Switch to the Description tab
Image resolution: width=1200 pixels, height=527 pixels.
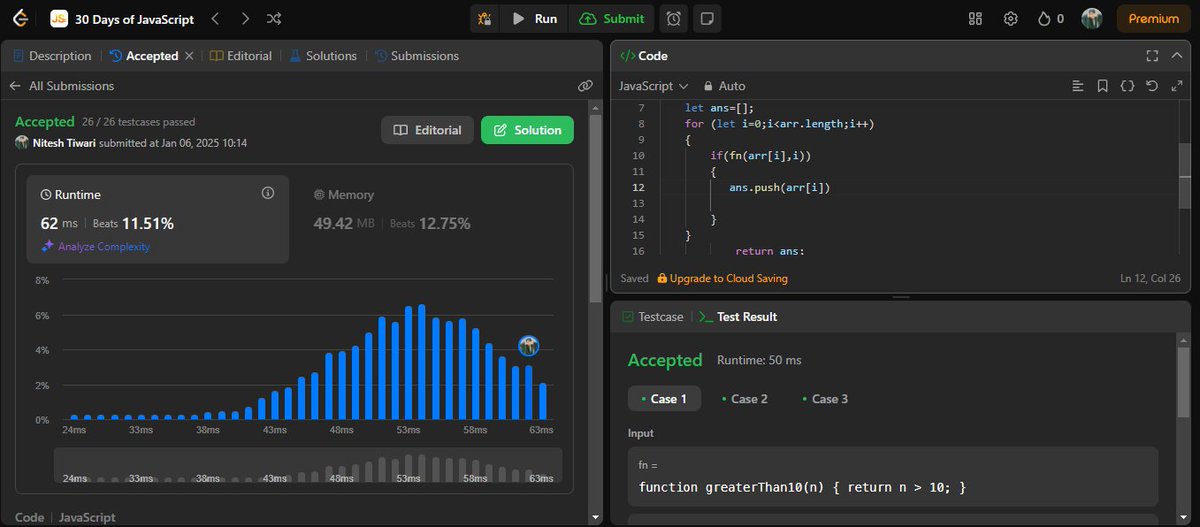click(54, 56)
